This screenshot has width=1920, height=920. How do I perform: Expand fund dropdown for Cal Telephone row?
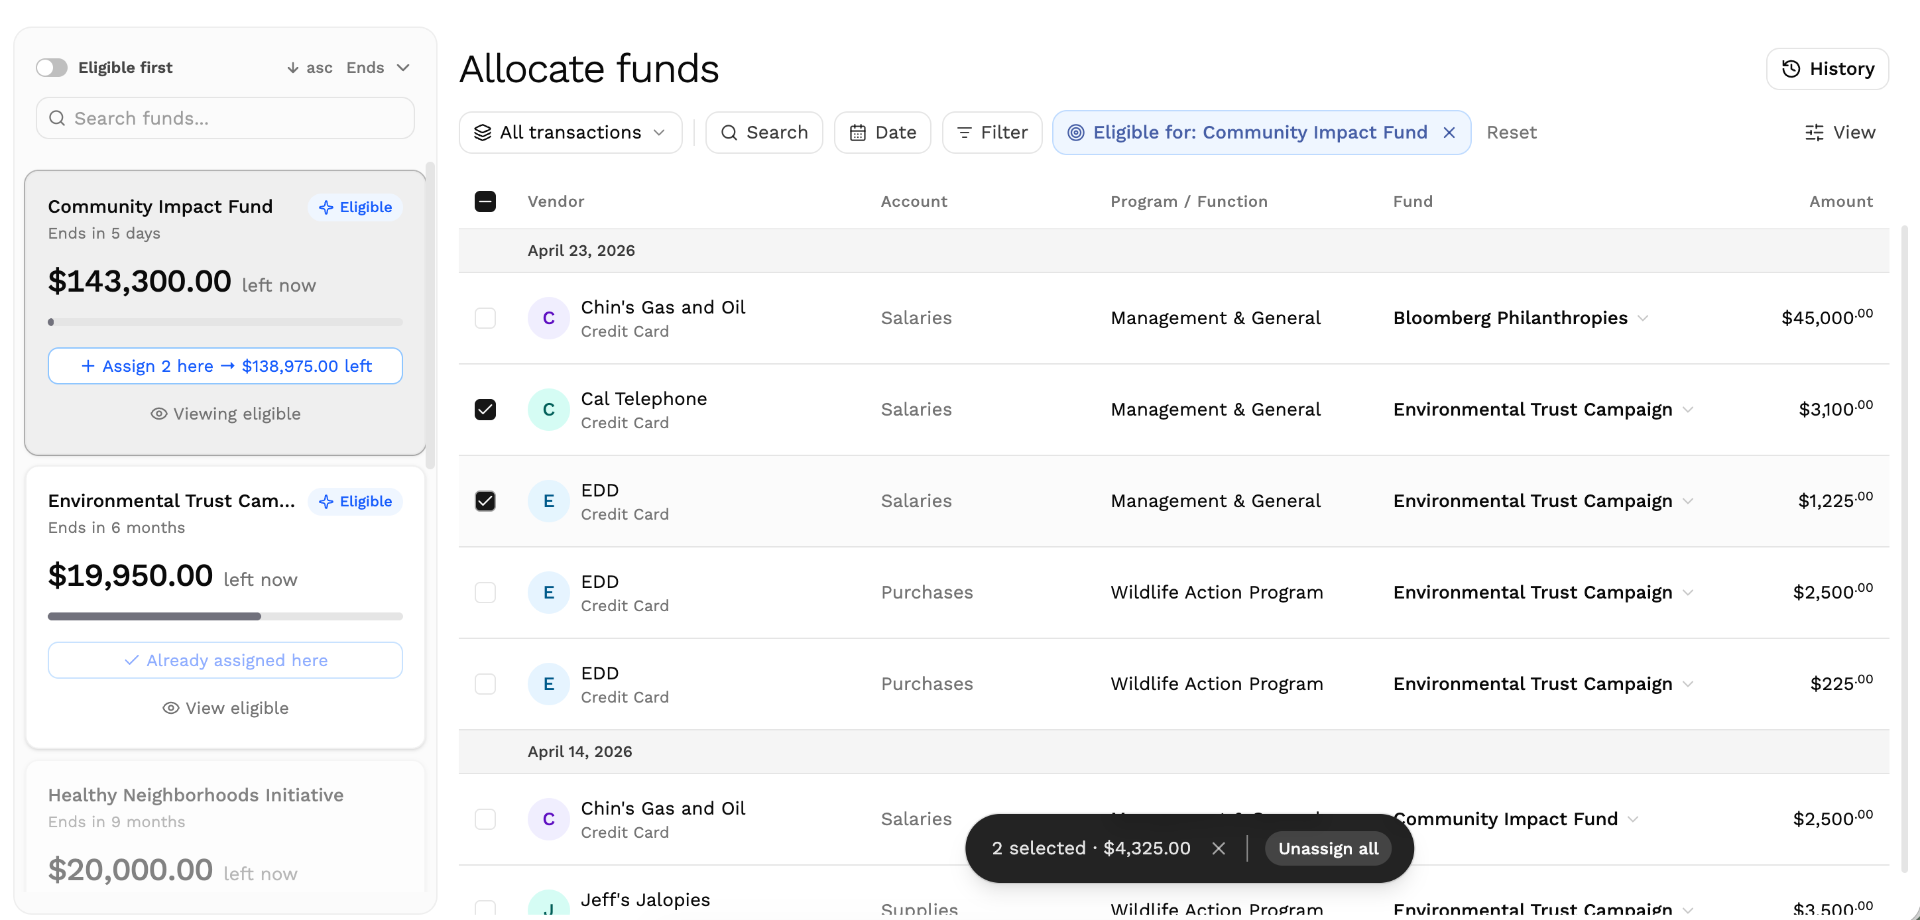[x=1688, y=410]
